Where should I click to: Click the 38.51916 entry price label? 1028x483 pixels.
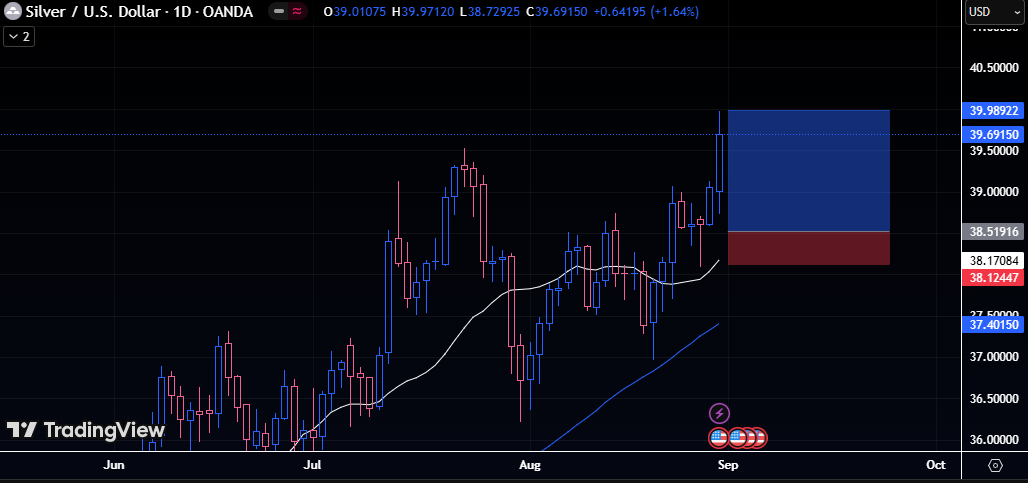993,231
